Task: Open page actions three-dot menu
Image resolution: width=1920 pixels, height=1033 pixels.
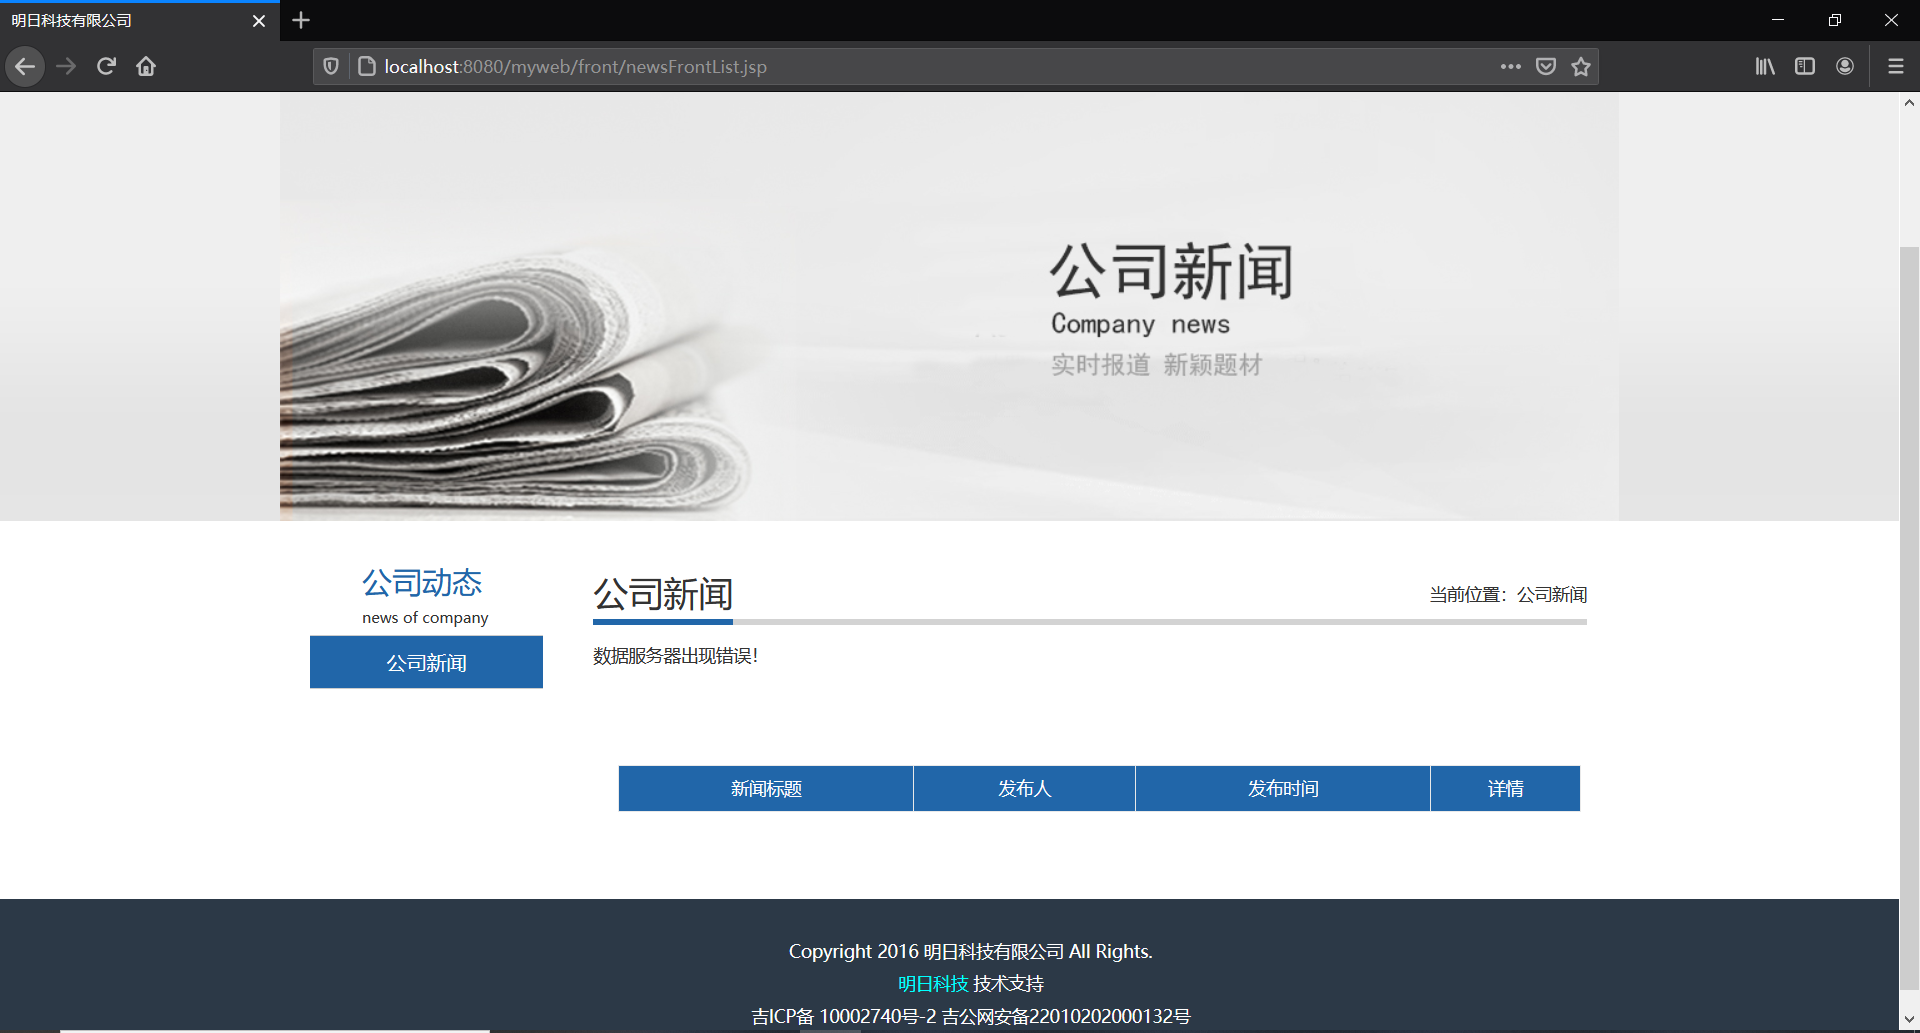Action: point(1510,67)
